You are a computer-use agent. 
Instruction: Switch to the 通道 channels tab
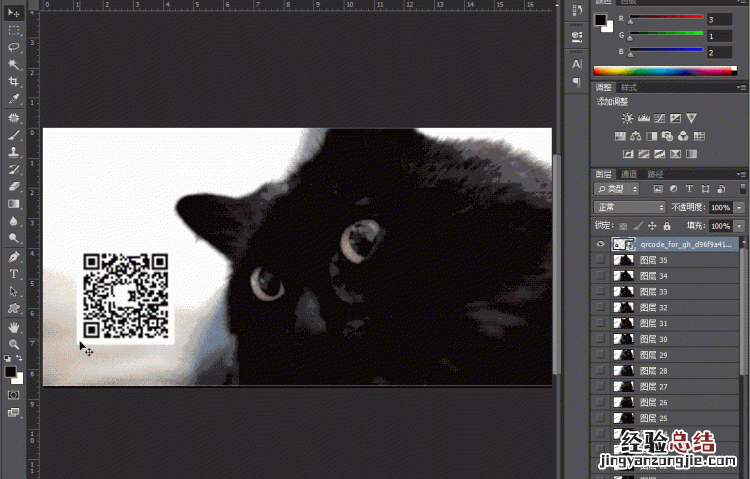pyautogui.click(x=629, y=173)
